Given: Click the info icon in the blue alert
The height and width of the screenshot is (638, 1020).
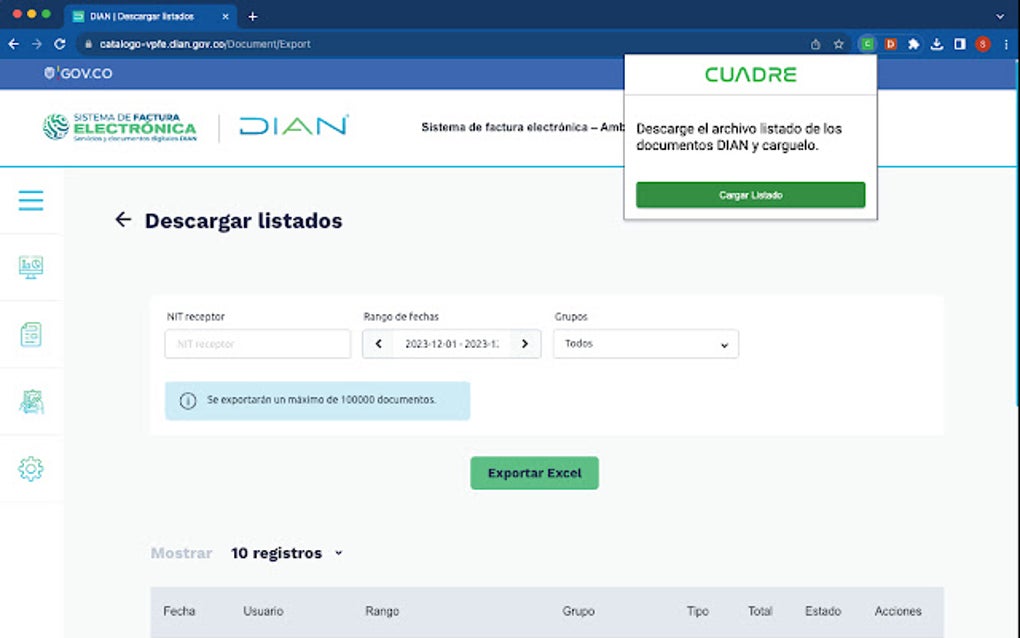Looking at the screenshot, I should (187, 401).
